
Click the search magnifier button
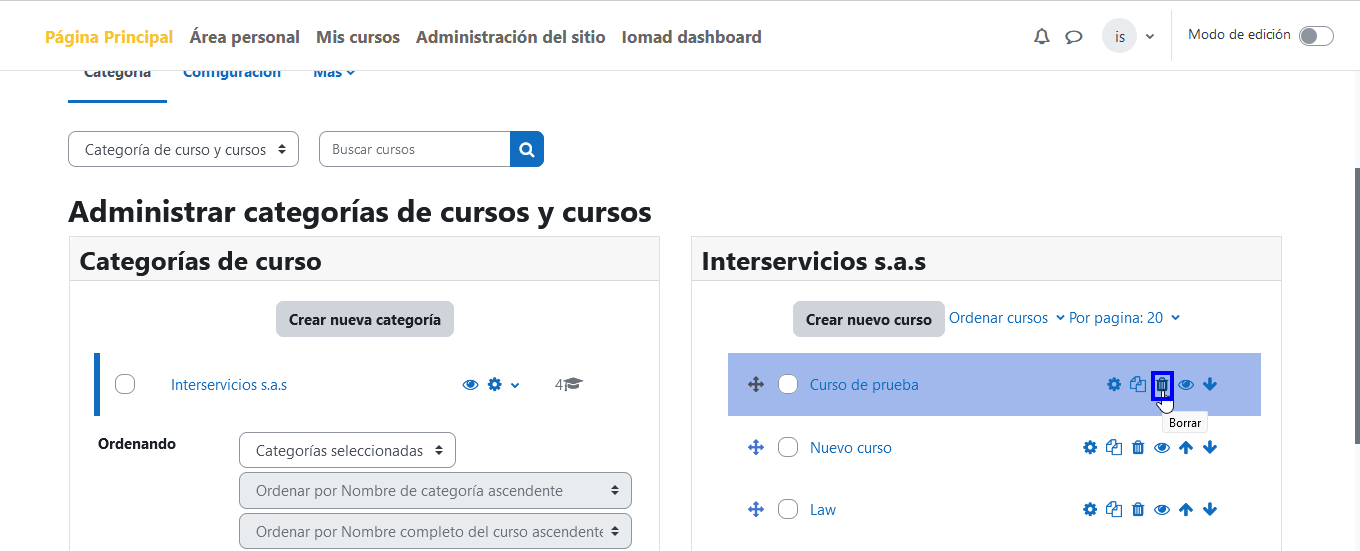526,149
